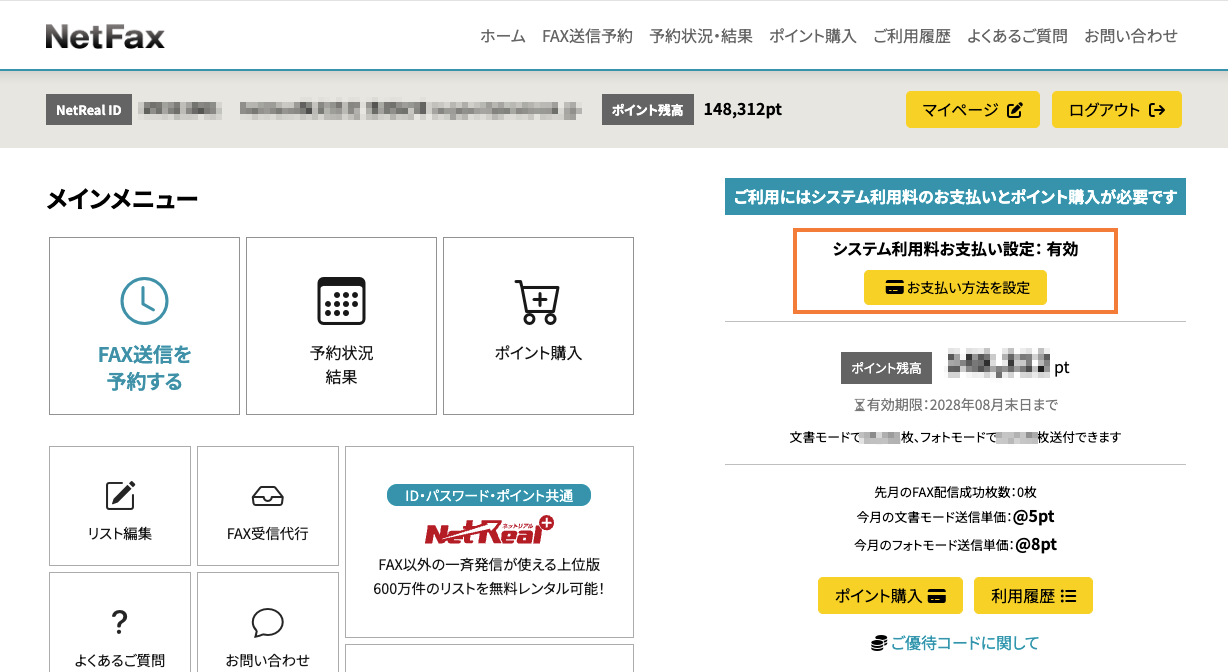
Task: Click the 今月のフォトモード送信単価 @8pt line
Action: (955, 544)
